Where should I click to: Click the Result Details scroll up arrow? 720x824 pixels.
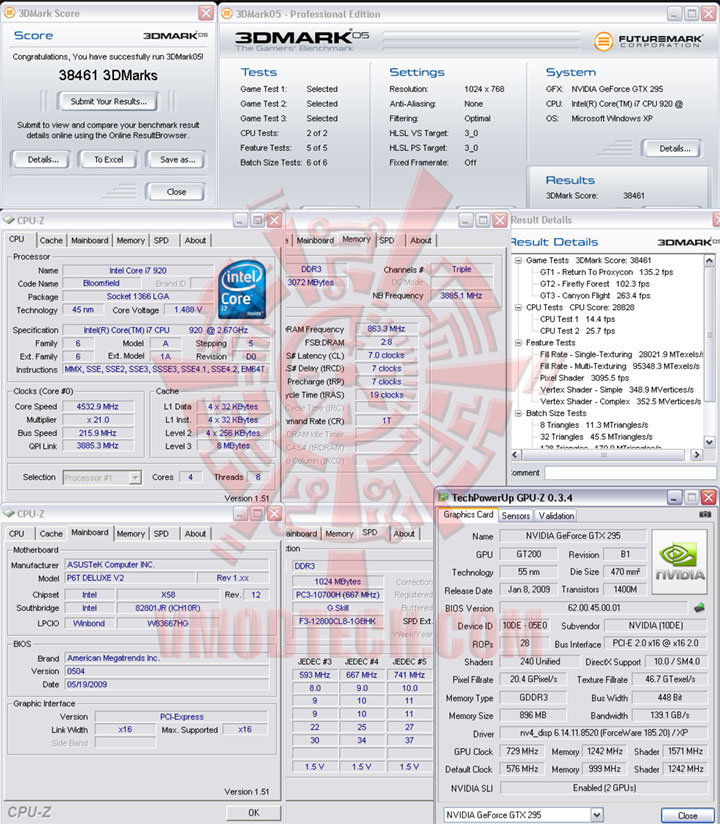pos(709,260)
